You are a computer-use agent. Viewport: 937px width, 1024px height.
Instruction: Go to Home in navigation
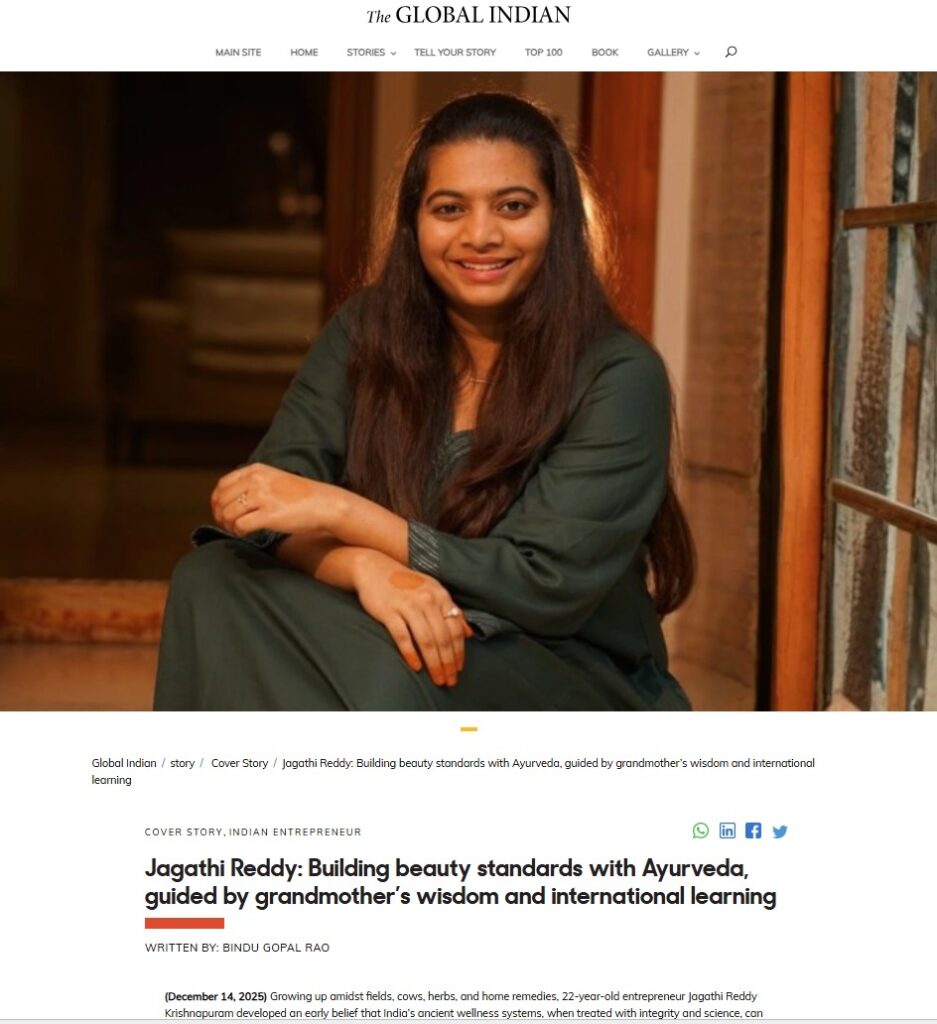304,52
